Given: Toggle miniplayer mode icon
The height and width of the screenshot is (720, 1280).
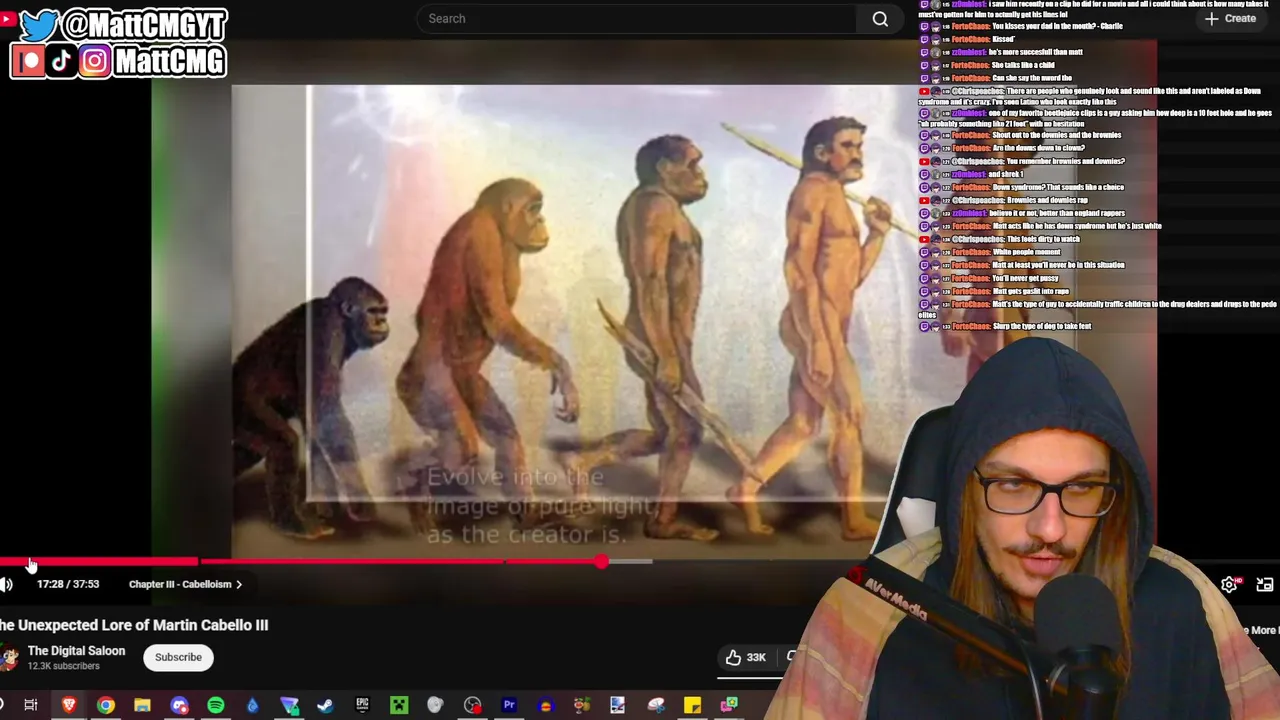Looking at the screenshot, I should tap(1265, 585).
